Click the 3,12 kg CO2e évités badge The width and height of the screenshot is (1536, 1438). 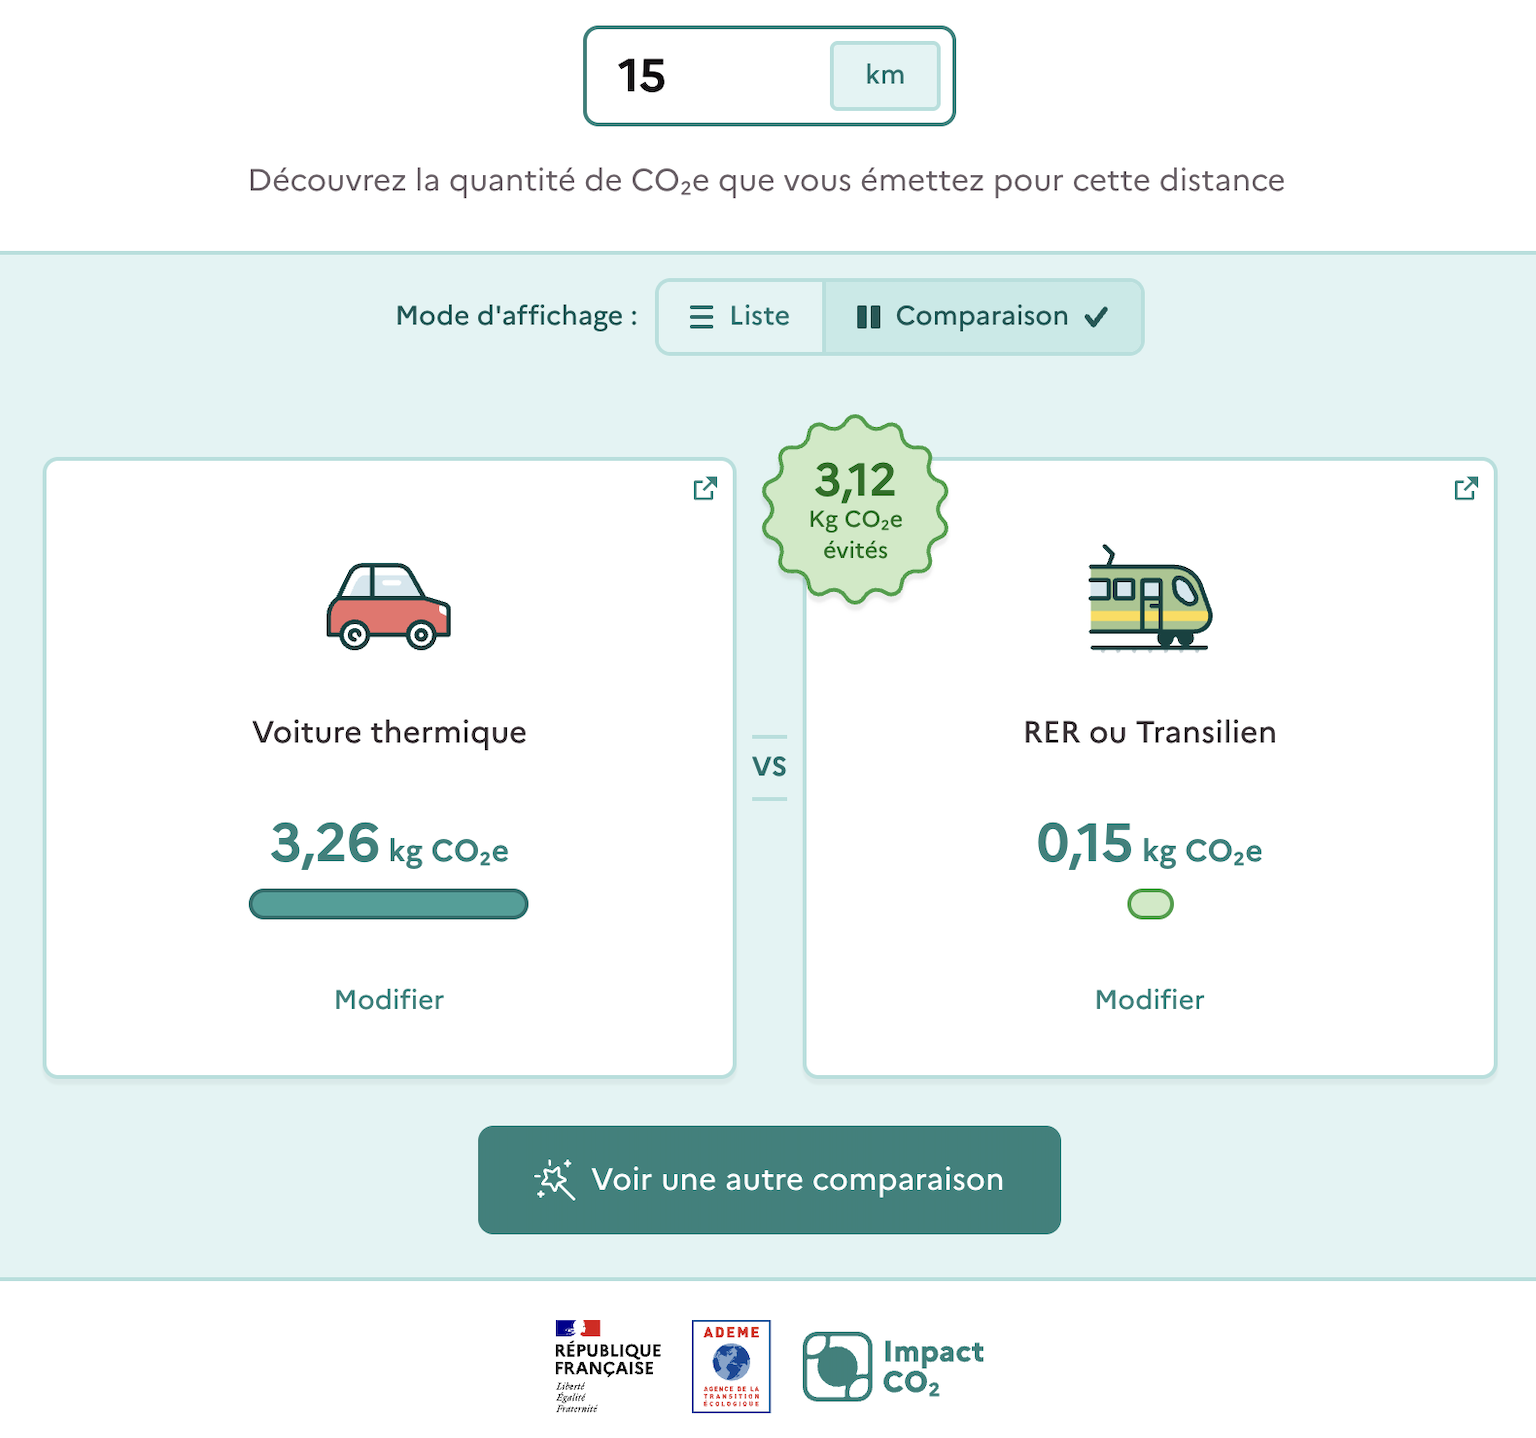click(x=855, y=510)
